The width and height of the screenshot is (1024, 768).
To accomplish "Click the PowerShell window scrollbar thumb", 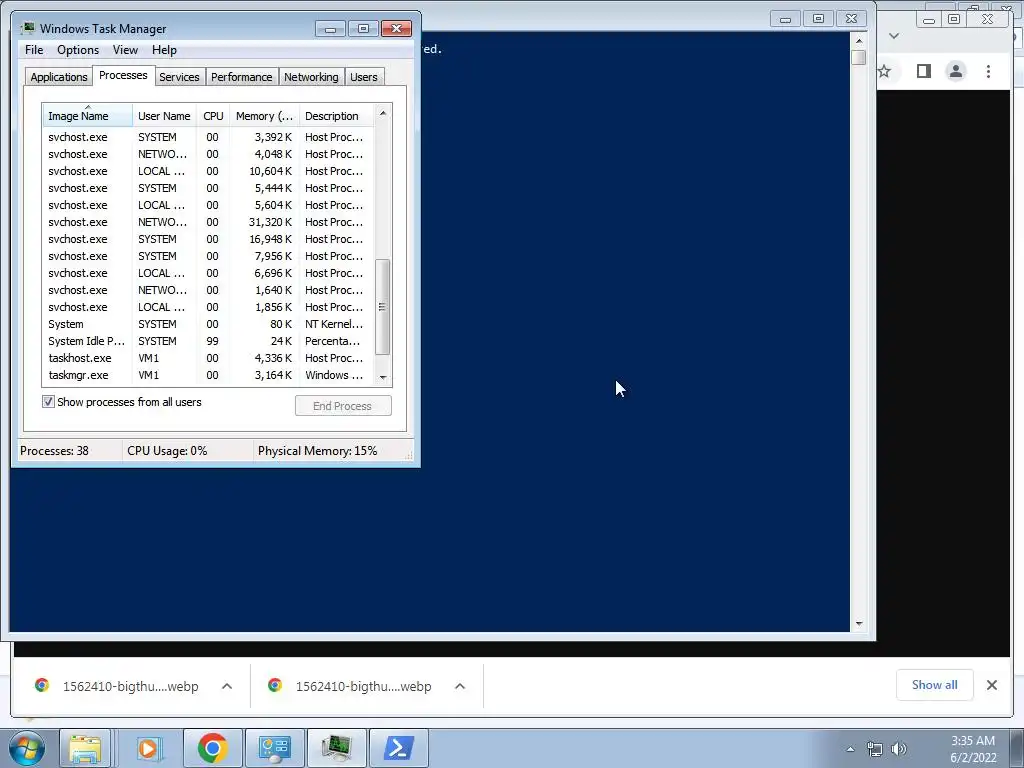I will (x=859, y=57).
